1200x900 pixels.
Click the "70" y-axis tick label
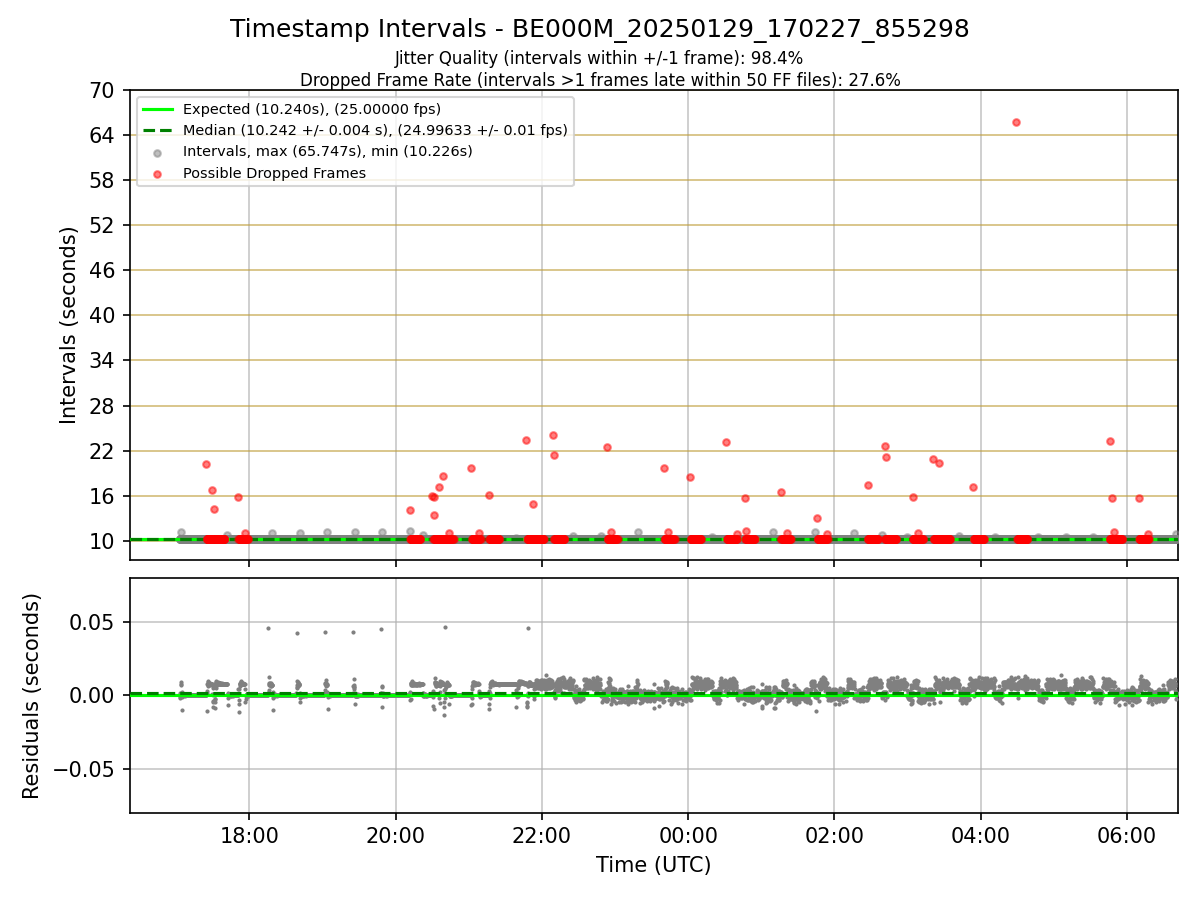click(102, 90)
